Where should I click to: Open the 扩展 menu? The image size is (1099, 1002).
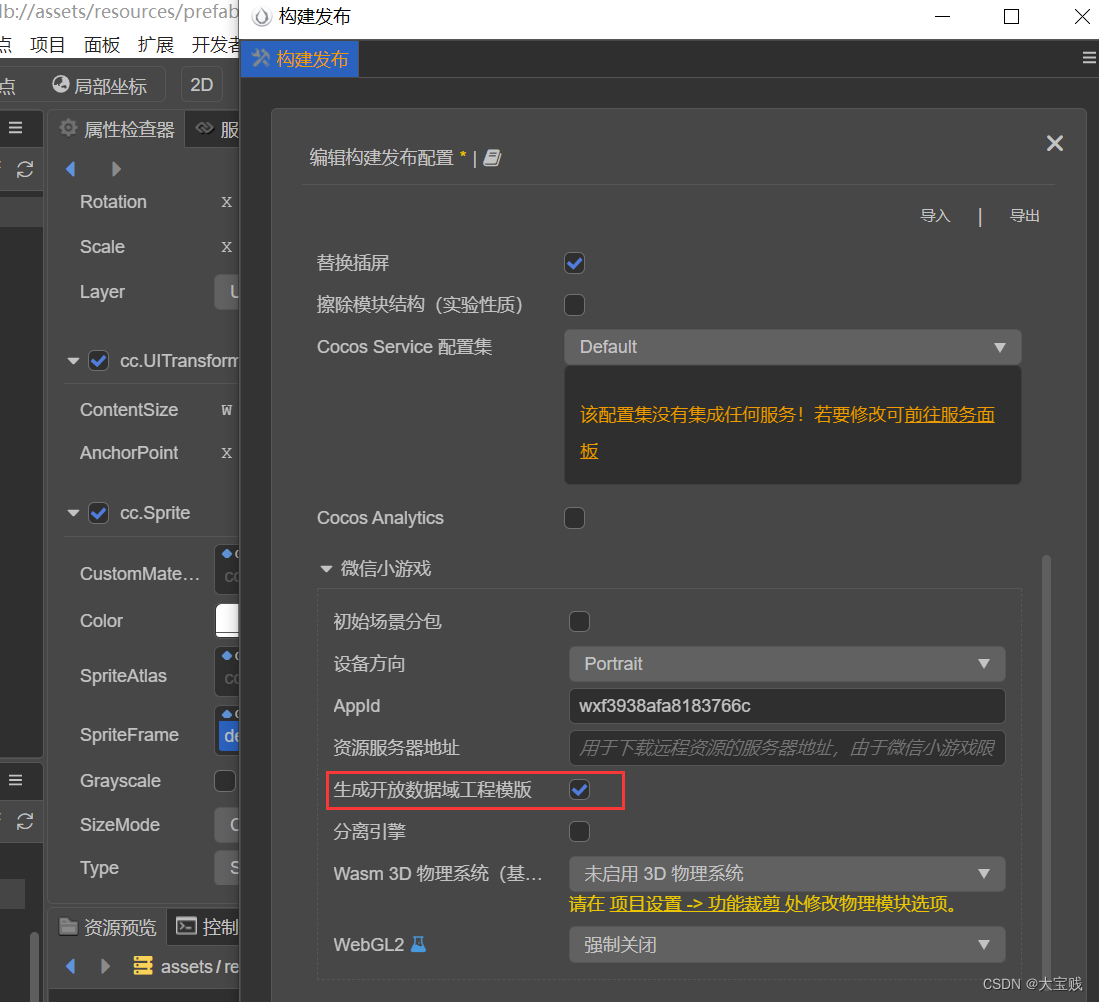pyautogui.click(x=155, y=45)
